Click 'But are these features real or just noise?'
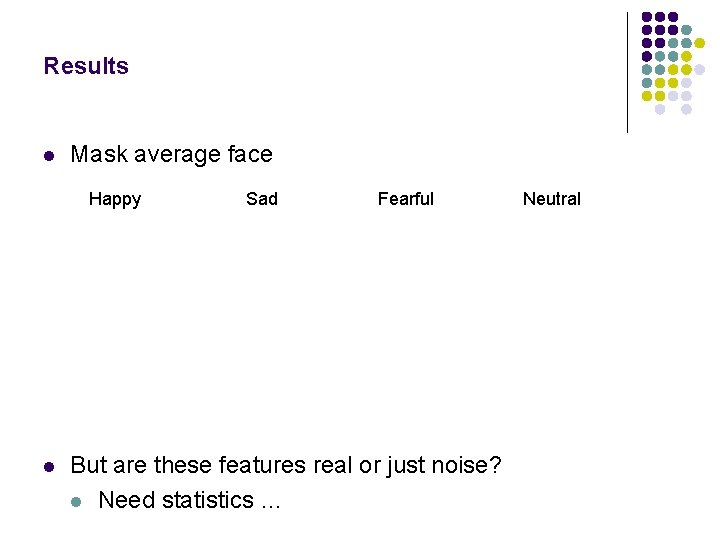The height and width of the screenshot is (540, 720). [286, 466]
